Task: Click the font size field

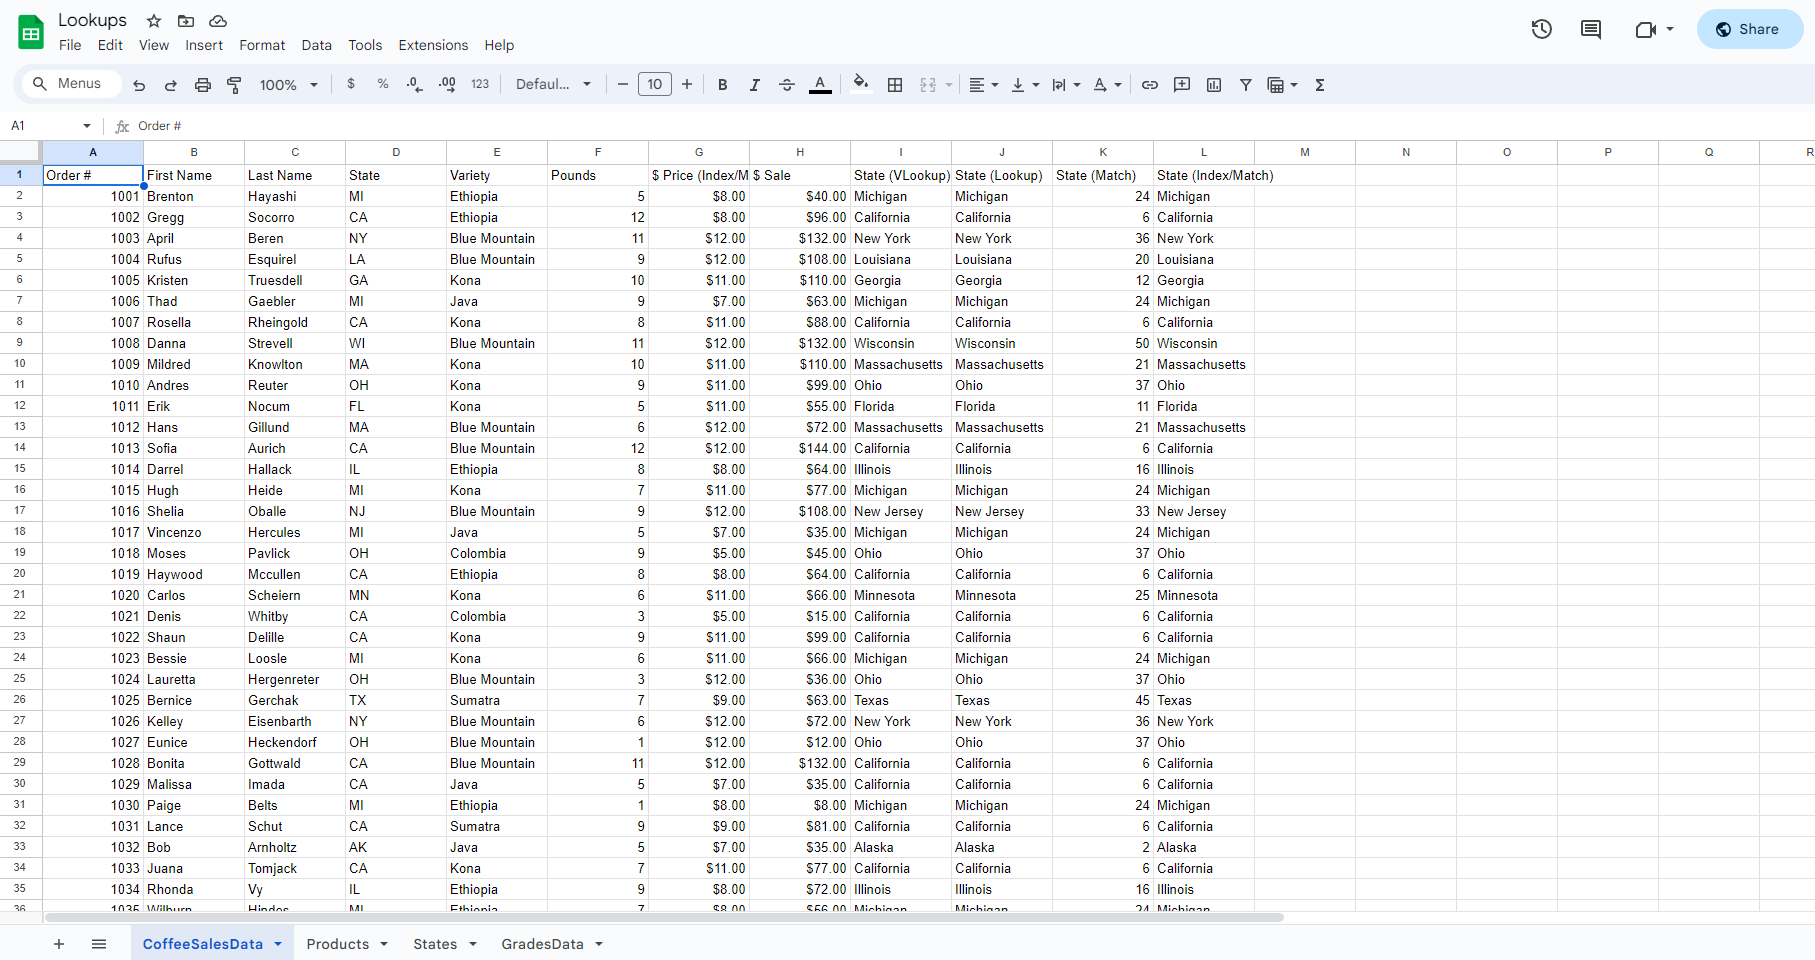Action: (655, 85)
